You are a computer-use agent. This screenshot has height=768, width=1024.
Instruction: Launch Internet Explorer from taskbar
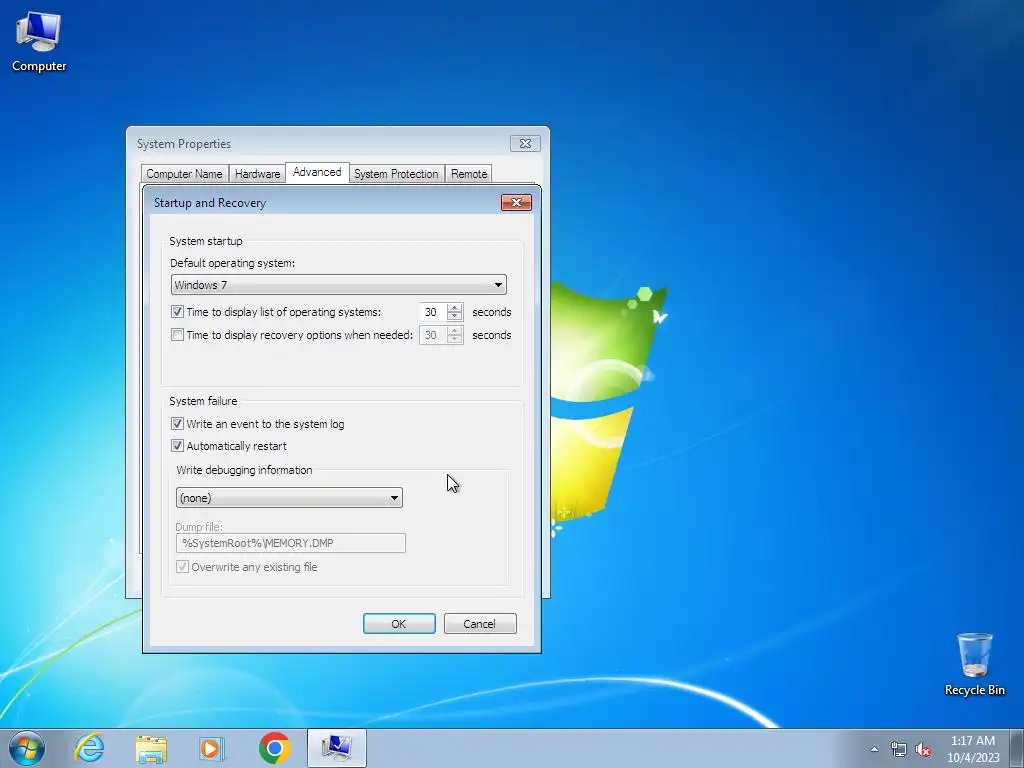click(89, 748)
